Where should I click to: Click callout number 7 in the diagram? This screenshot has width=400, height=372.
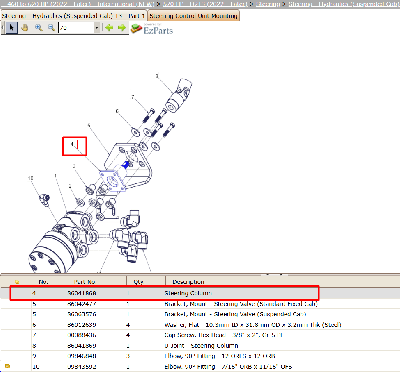133,97
